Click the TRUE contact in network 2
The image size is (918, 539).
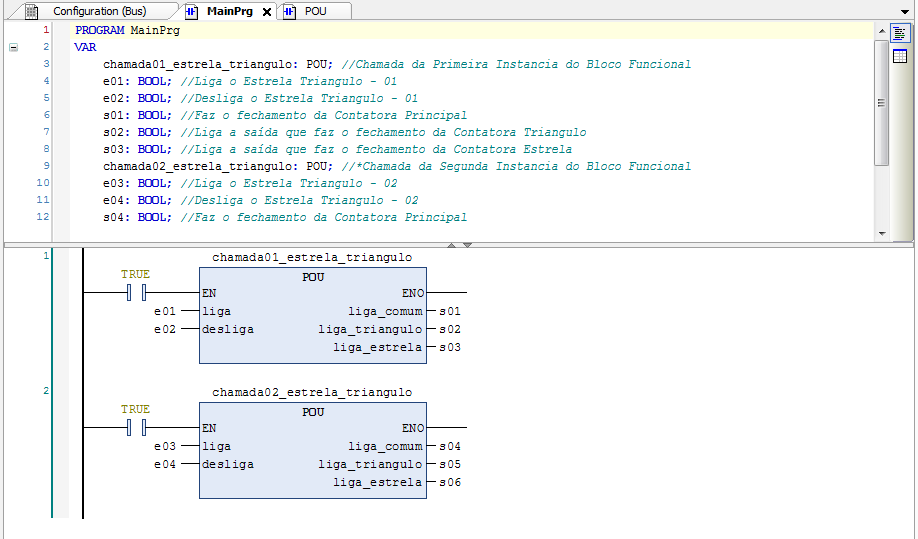[137, 428]
